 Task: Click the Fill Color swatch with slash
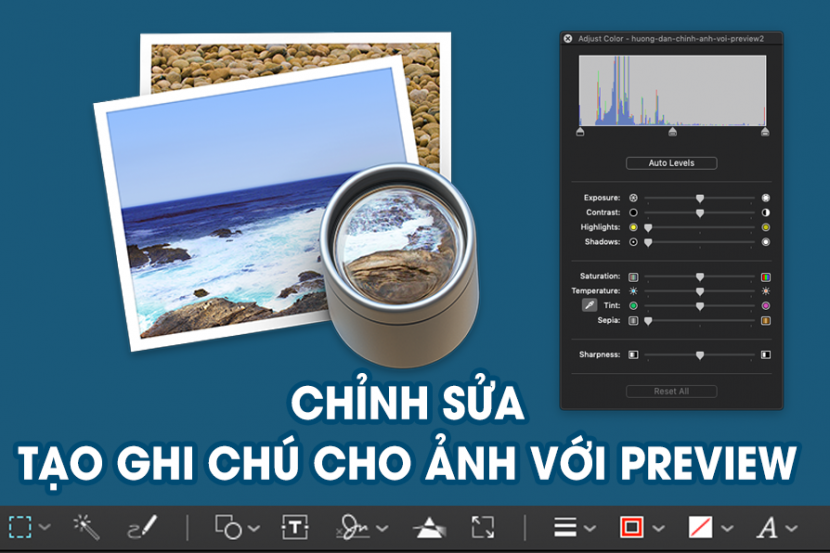click(x=700, y=527)
